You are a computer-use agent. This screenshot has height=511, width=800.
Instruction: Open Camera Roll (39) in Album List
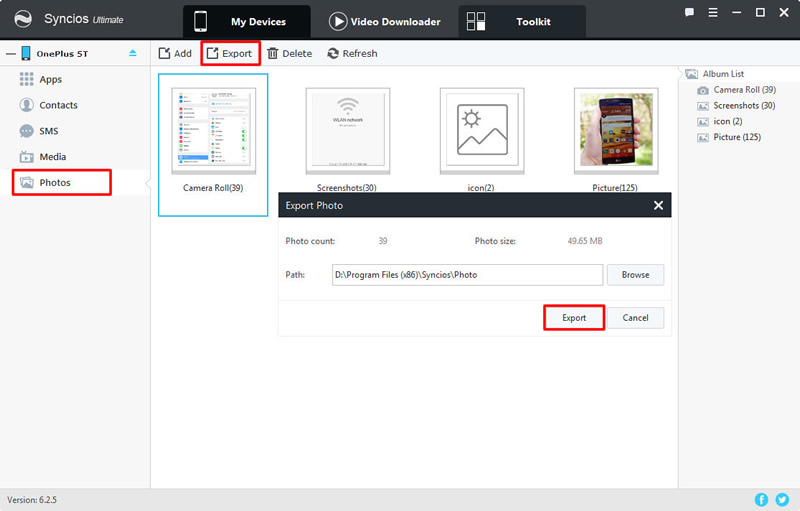[744, 90]
